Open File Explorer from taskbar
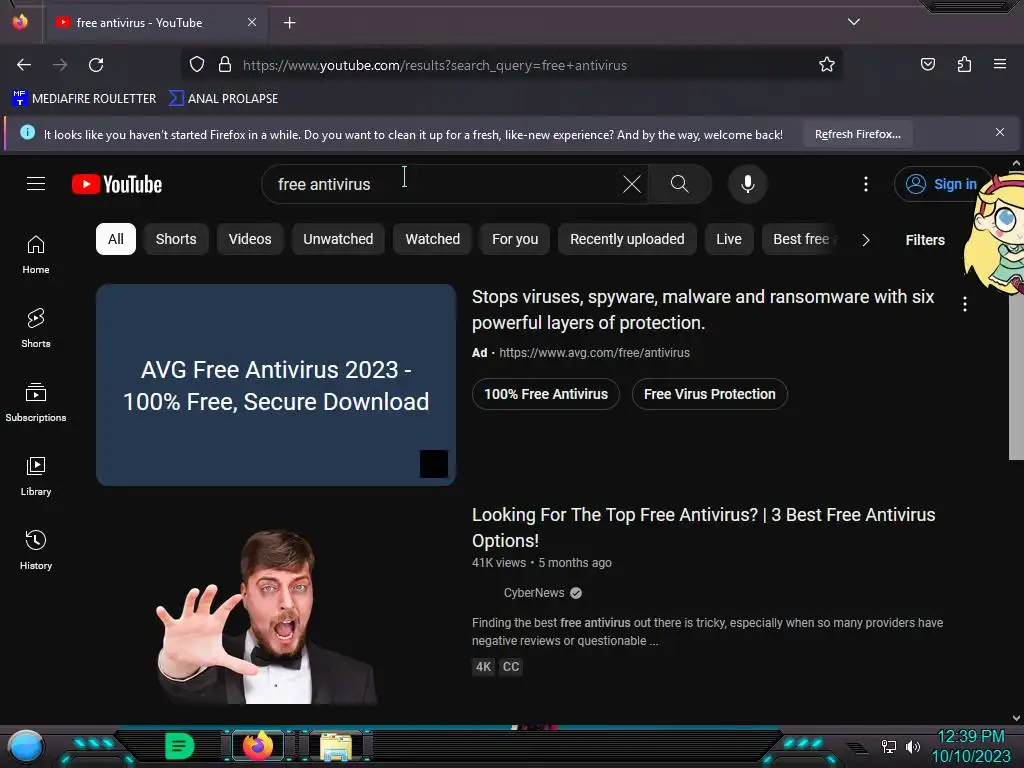Viewport: 1024px width, 768px height. (336, 746)
